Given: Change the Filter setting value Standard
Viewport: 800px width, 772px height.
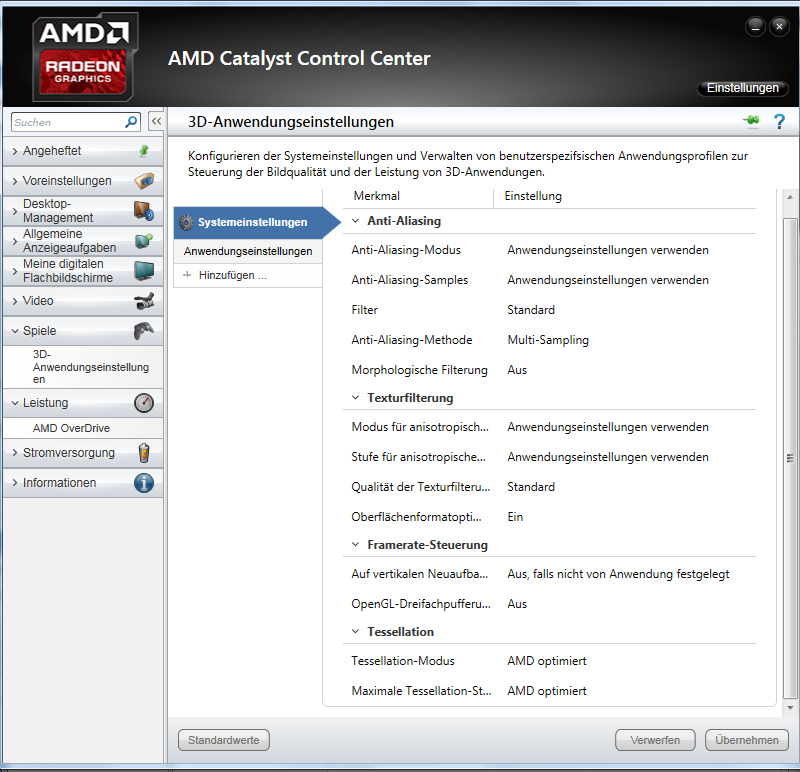Looking at the screenshot, I should click(531, 310).
